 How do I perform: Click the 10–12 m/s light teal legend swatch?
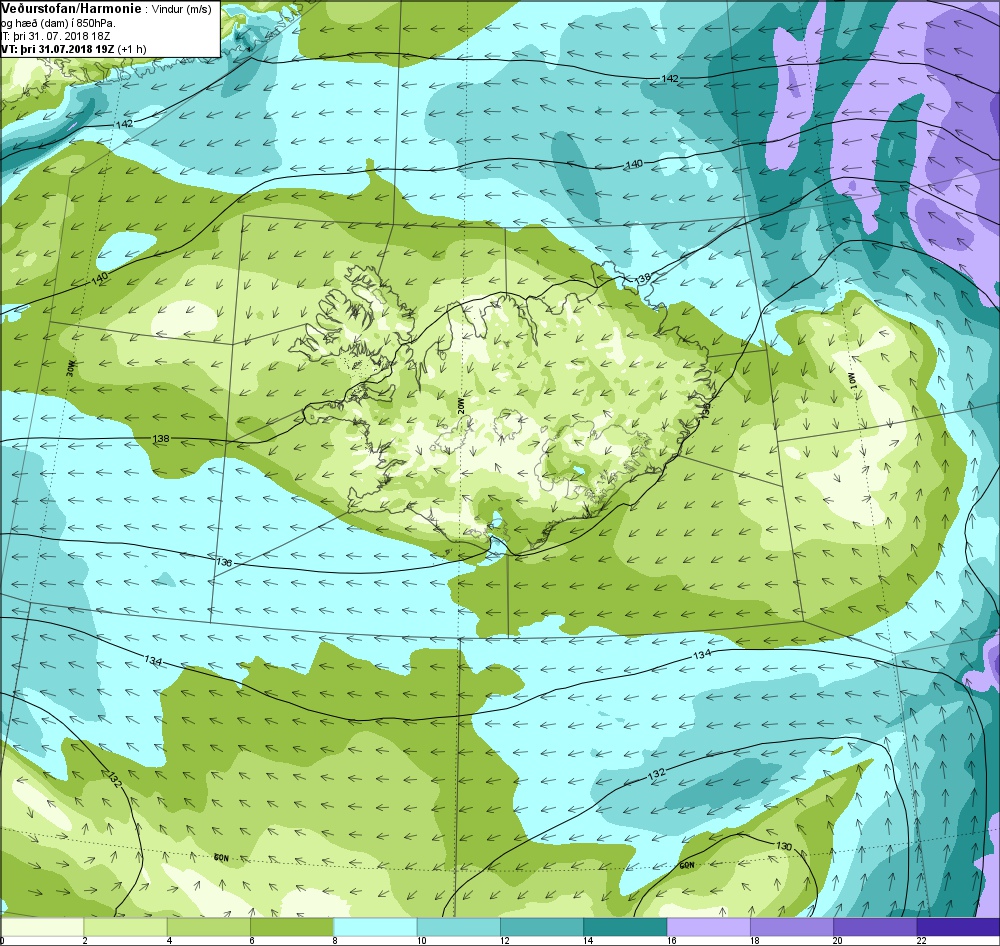[459, 926]
